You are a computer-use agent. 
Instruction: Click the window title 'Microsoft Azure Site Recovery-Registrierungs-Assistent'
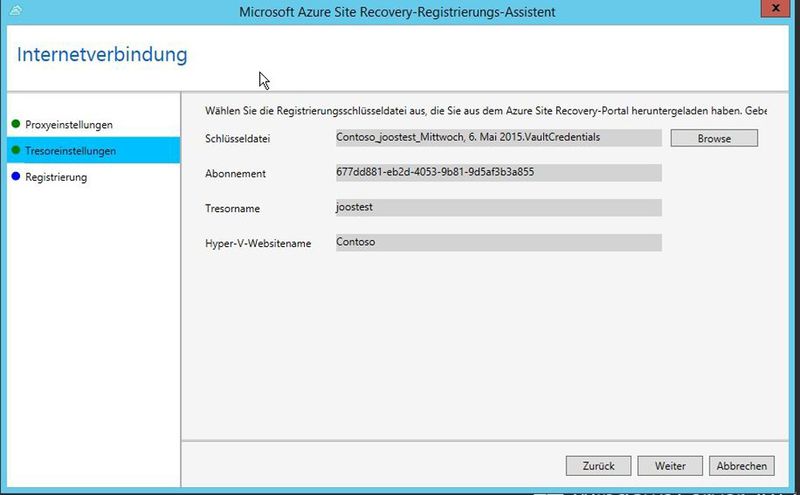(x=397, y=12)
